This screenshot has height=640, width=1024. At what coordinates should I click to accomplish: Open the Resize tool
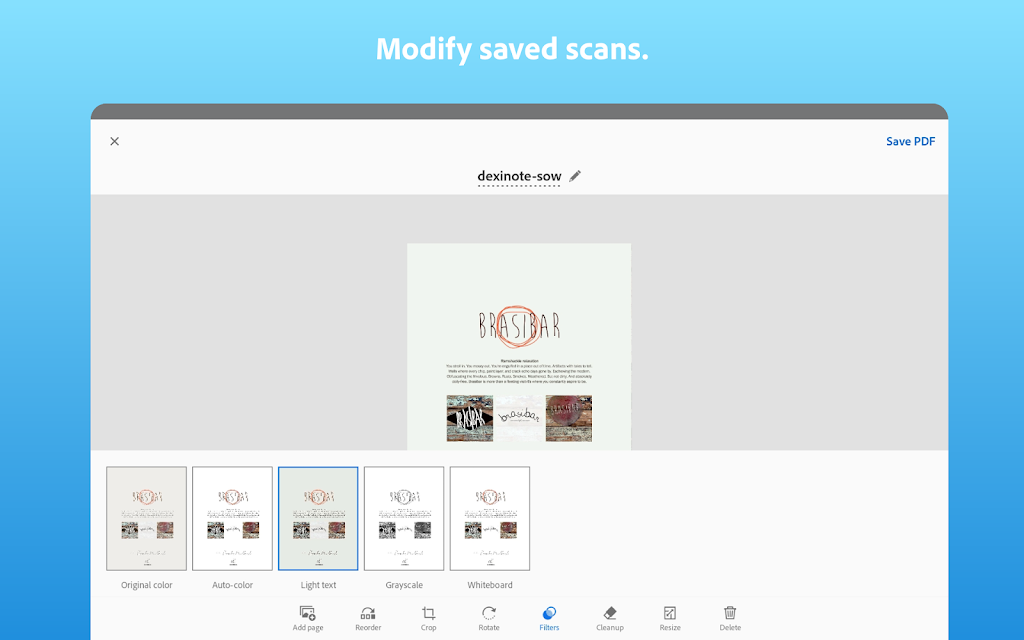click(x=670, y=618)
